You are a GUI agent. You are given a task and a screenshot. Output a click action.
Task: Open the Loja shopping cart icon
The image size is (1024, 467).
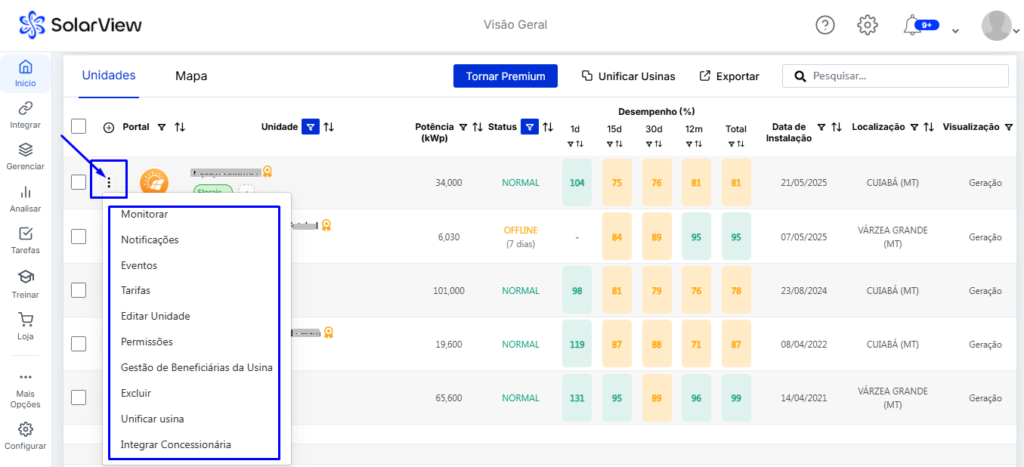point(25,320)
